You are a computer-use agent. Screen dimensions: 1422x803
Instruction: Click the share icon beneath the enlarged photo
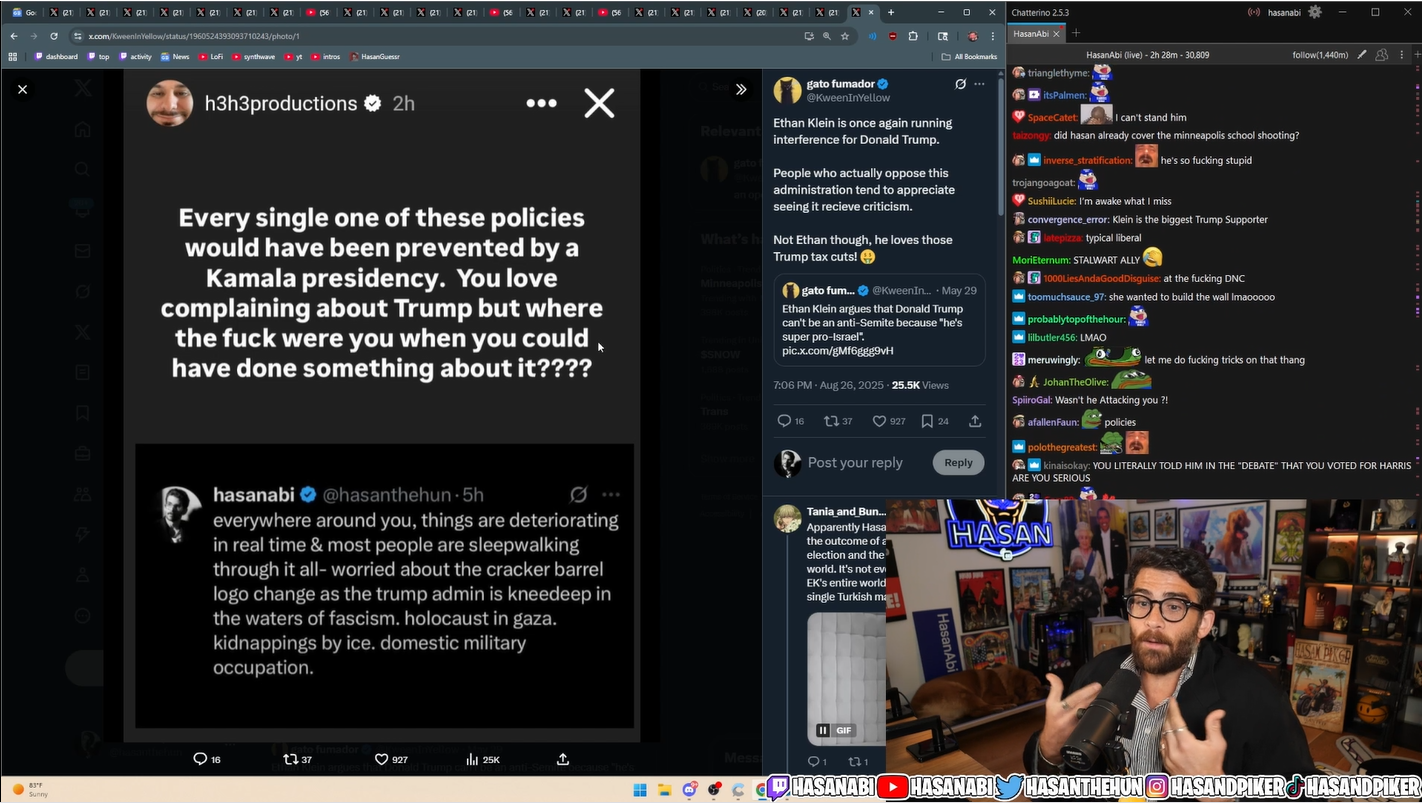[x=563, y=759]
